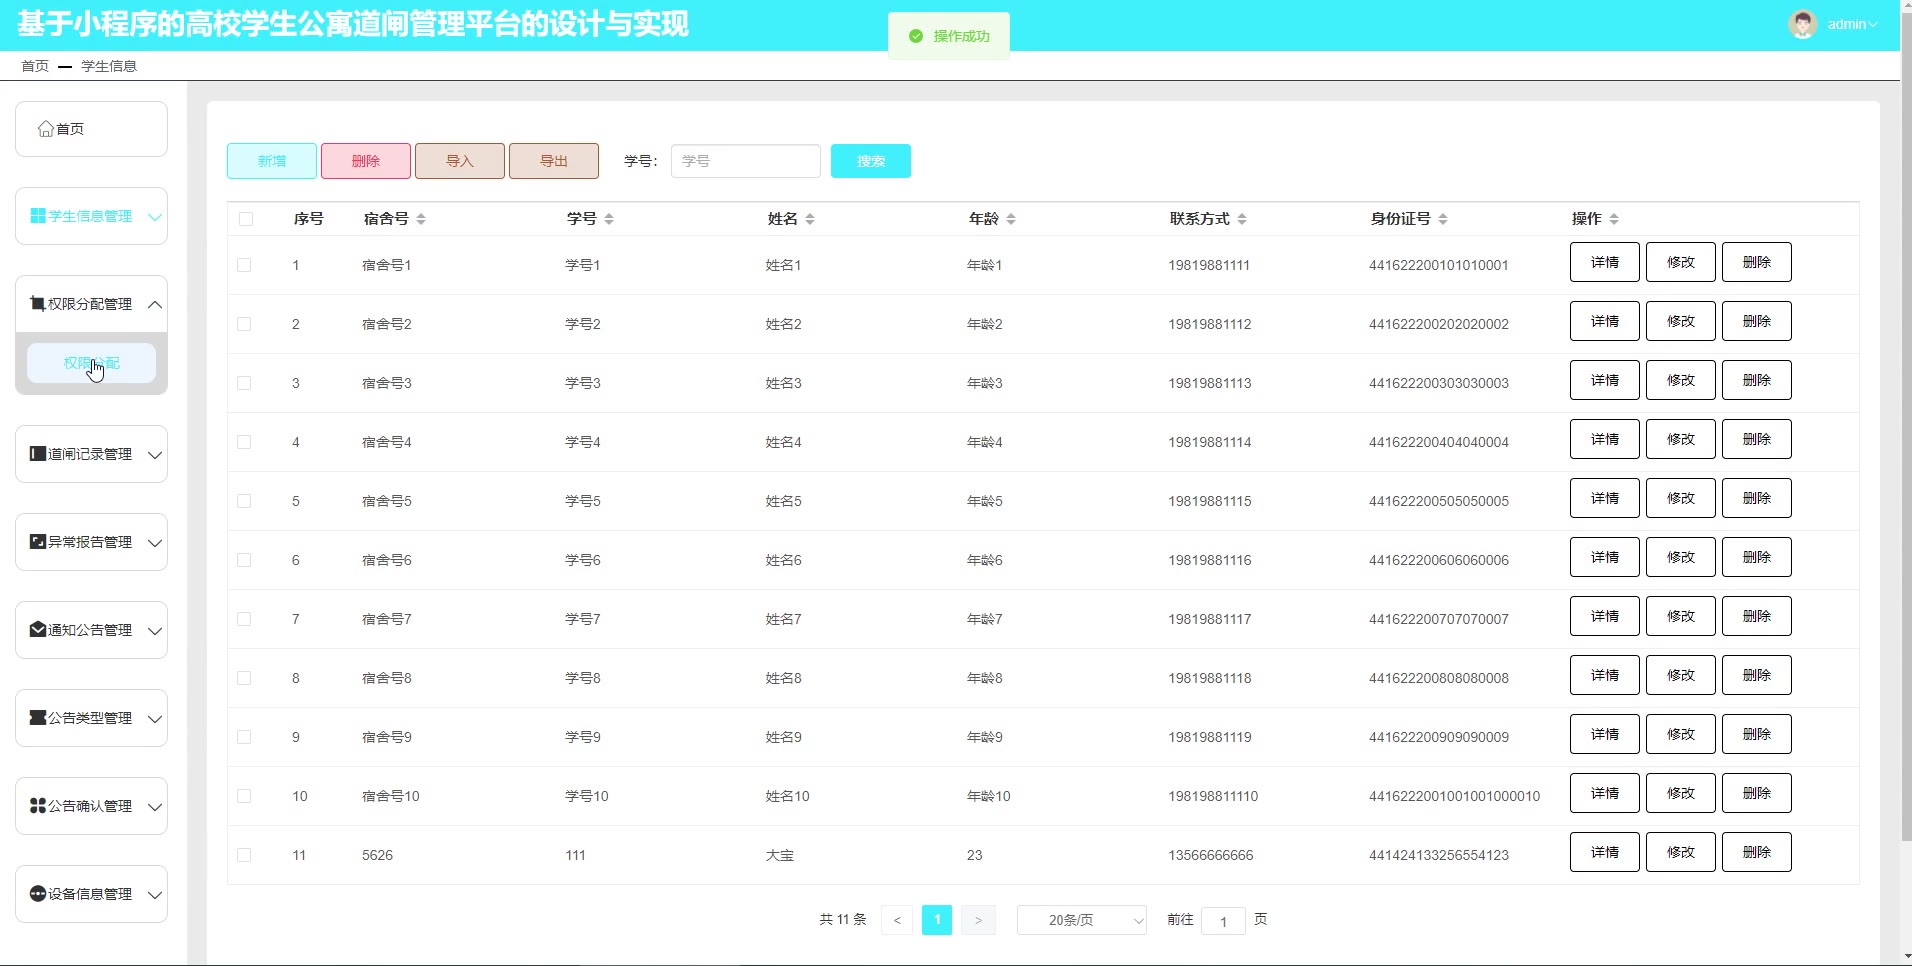Viewport: 1912px width, 966px height.
Task: Toggle the select-all checkbox in table header
Action: click(x=246, y=219)
